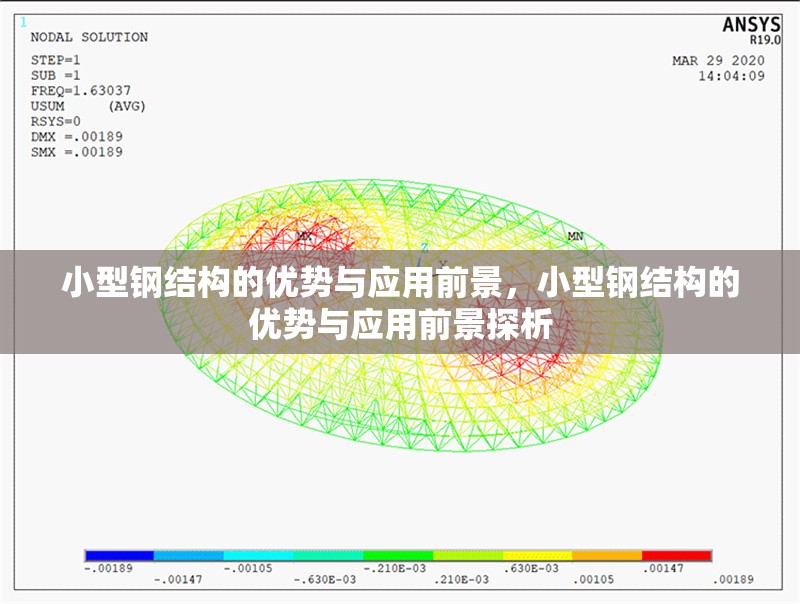Image resolution: width=800 pixels, height=604 pixels.
Task: Click the MAR 29 2020 date stamp
Action: 718,61
